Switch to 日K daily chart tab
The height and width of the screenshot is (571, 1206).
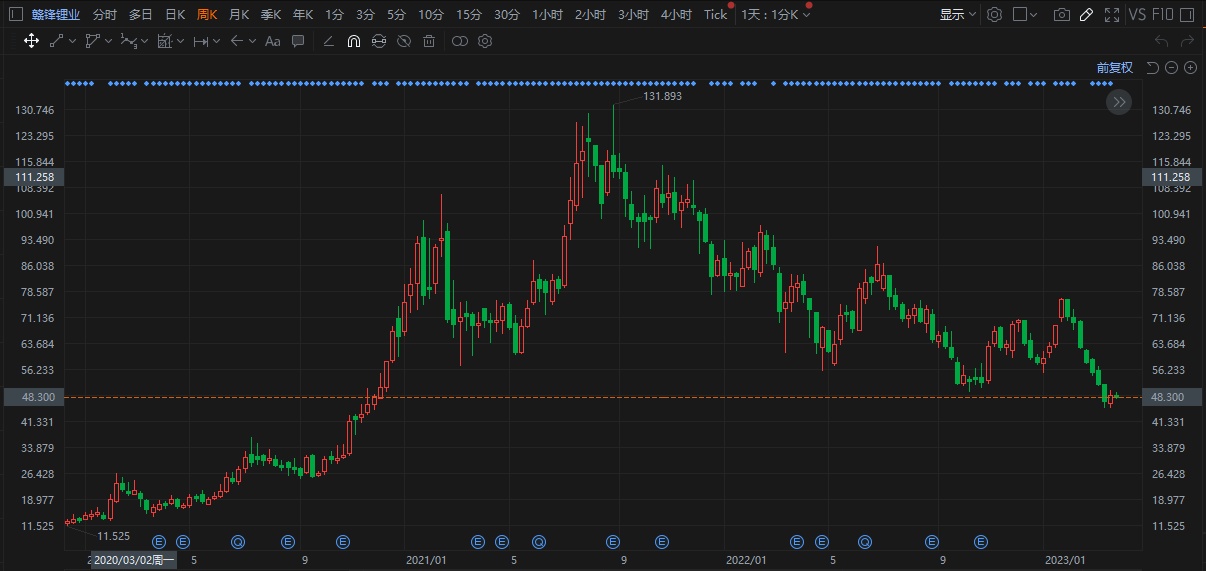pyautogui.click(x=175, y=15)
